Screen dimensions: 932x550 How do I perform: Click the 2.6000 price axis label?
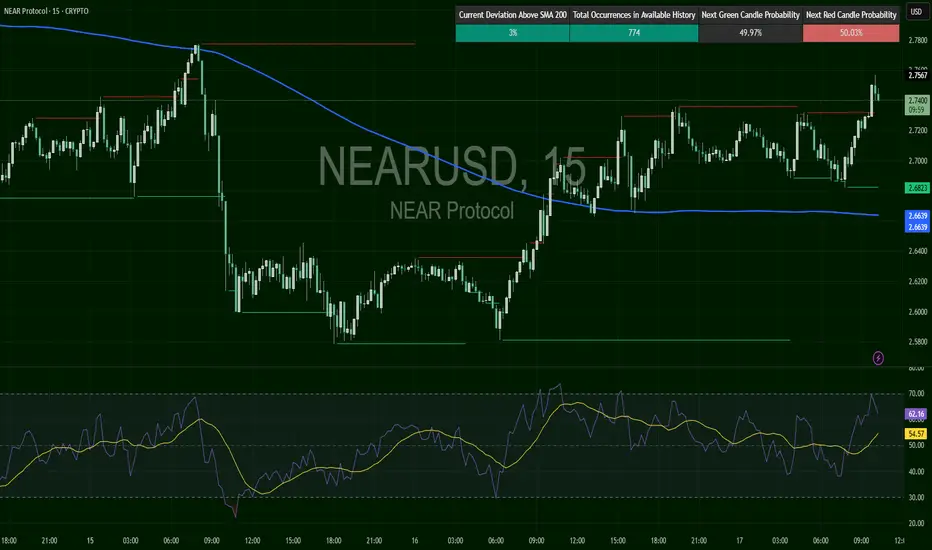click(x=918, y=312)
